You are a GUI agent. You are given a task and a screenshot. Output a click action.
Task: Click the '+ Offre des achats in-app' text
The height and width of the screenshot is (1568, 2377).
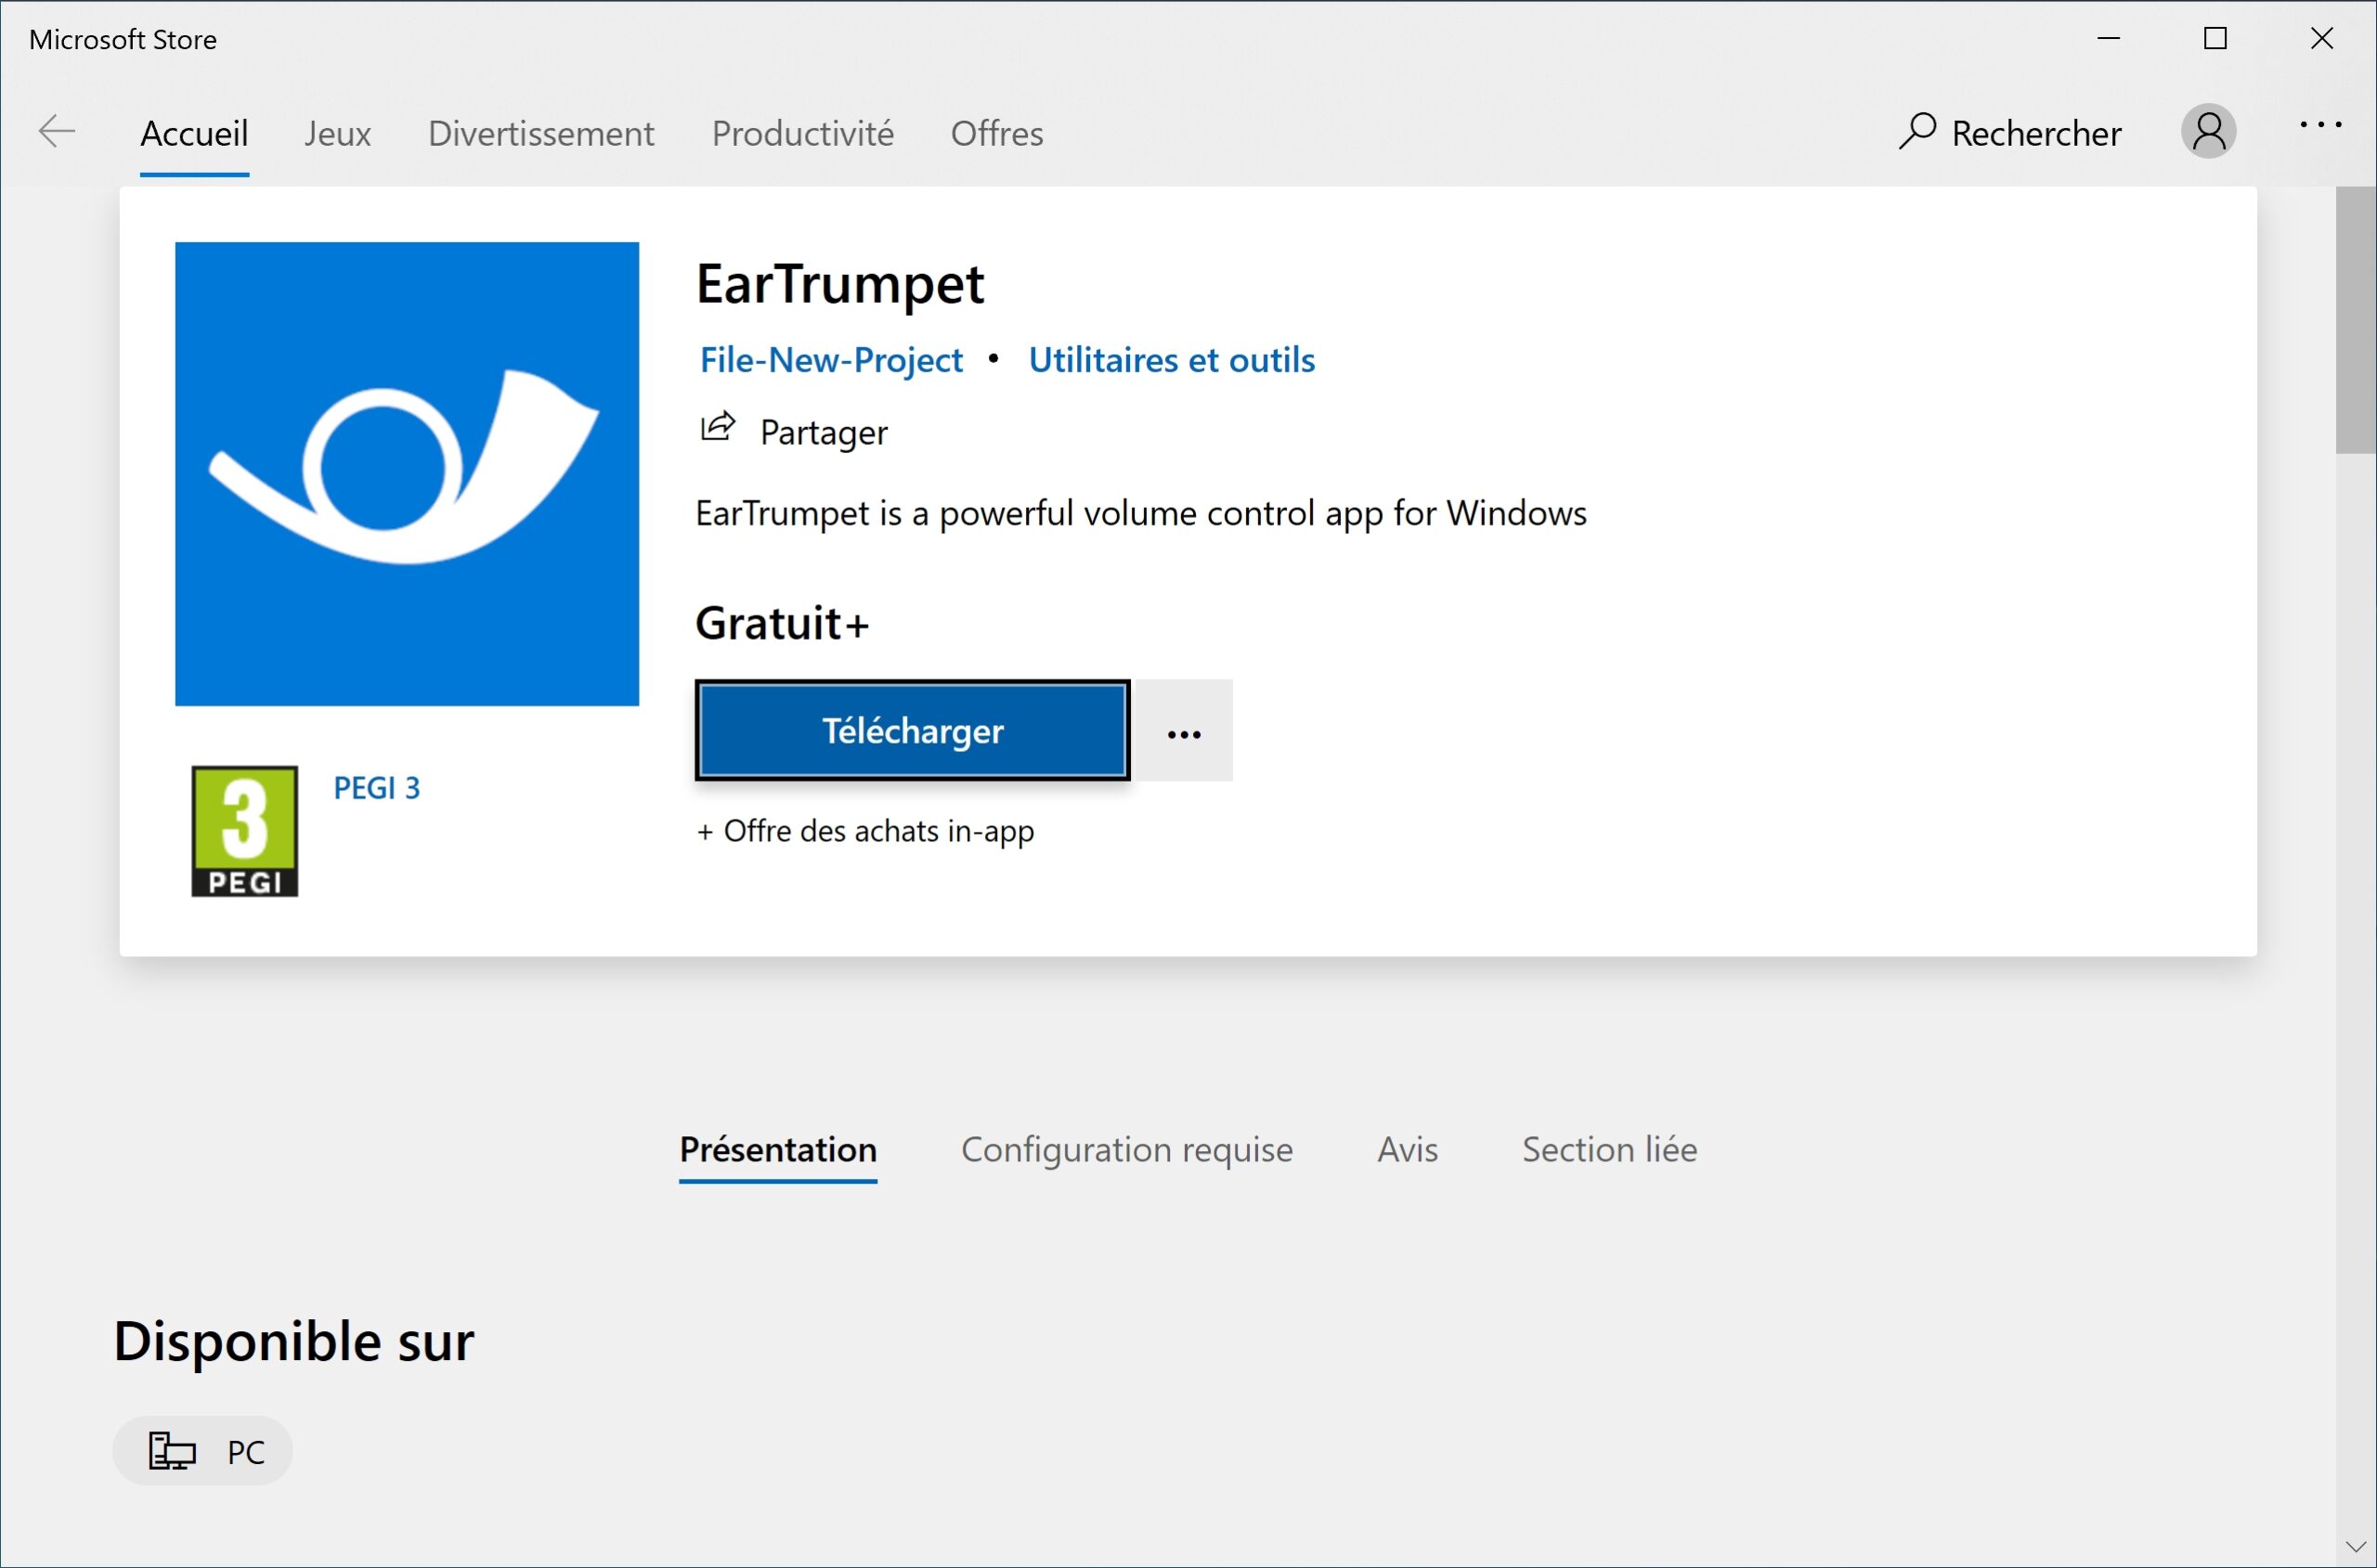point(865,831)
